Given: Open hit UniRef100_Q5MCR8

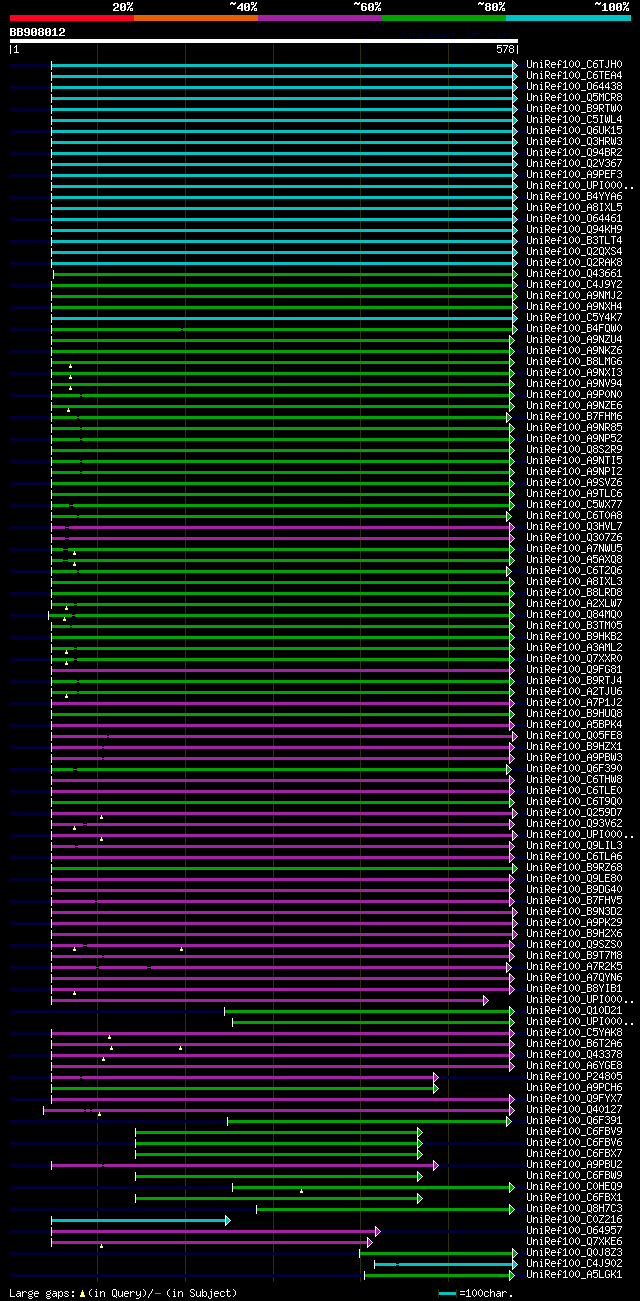Looking at the screenshot, I should pyautogui.click(x=574, y=97).
